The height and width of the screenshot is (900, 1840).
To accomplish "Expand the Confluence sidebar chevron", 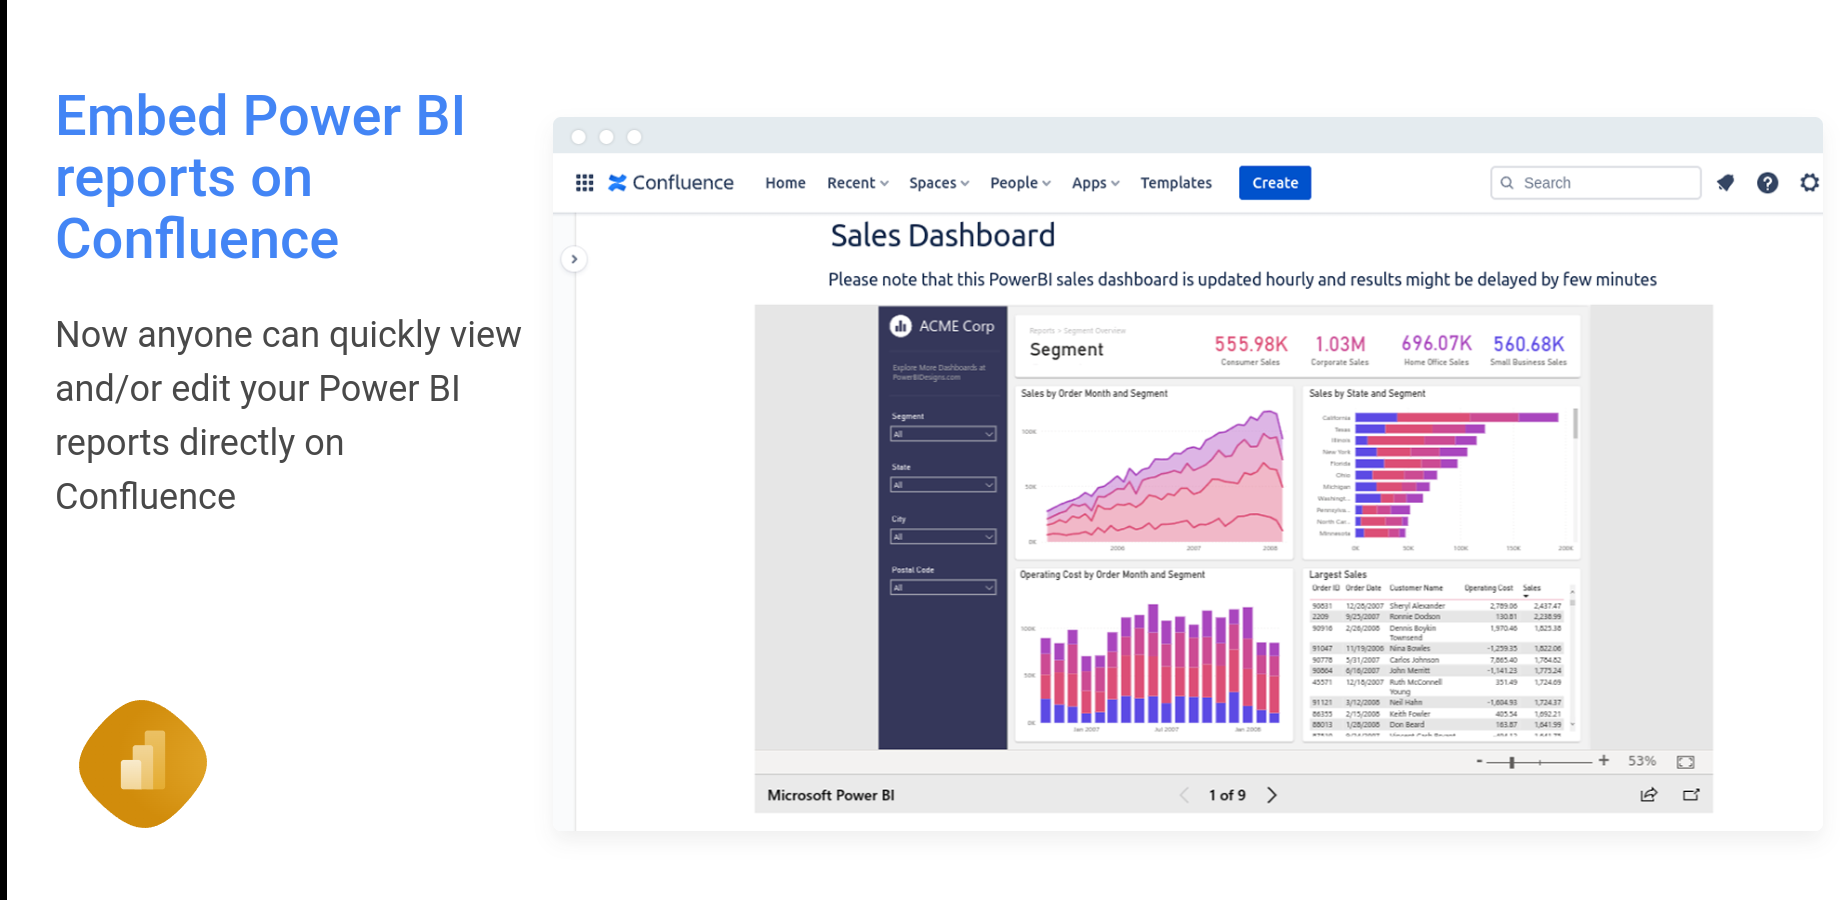I will pyautogui.click(x=574, y=259).
